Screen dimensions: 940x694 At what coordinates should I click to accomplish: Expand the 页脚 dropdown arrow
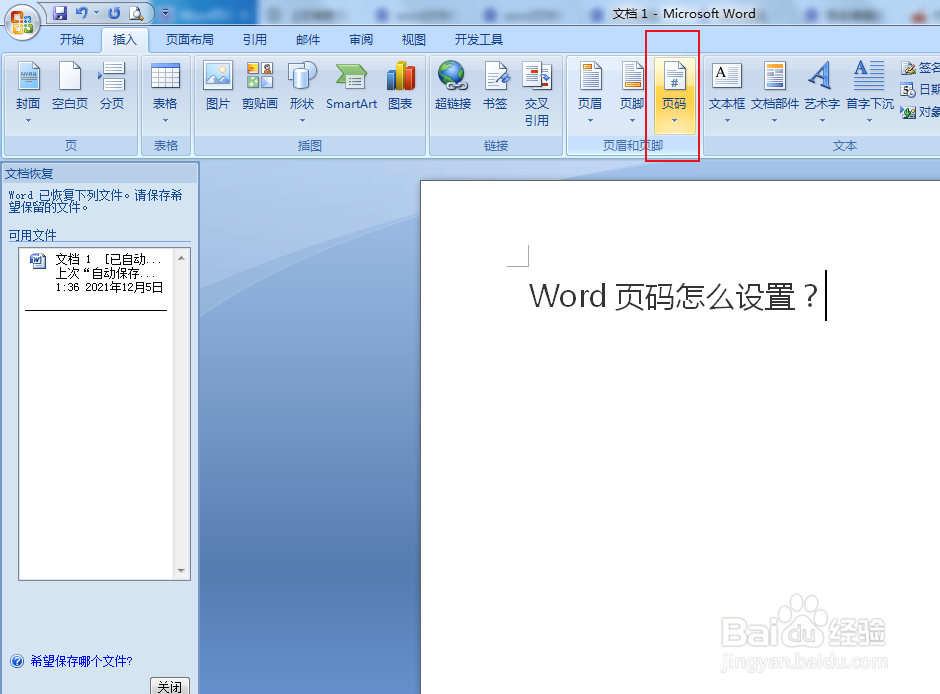[632, 120]
